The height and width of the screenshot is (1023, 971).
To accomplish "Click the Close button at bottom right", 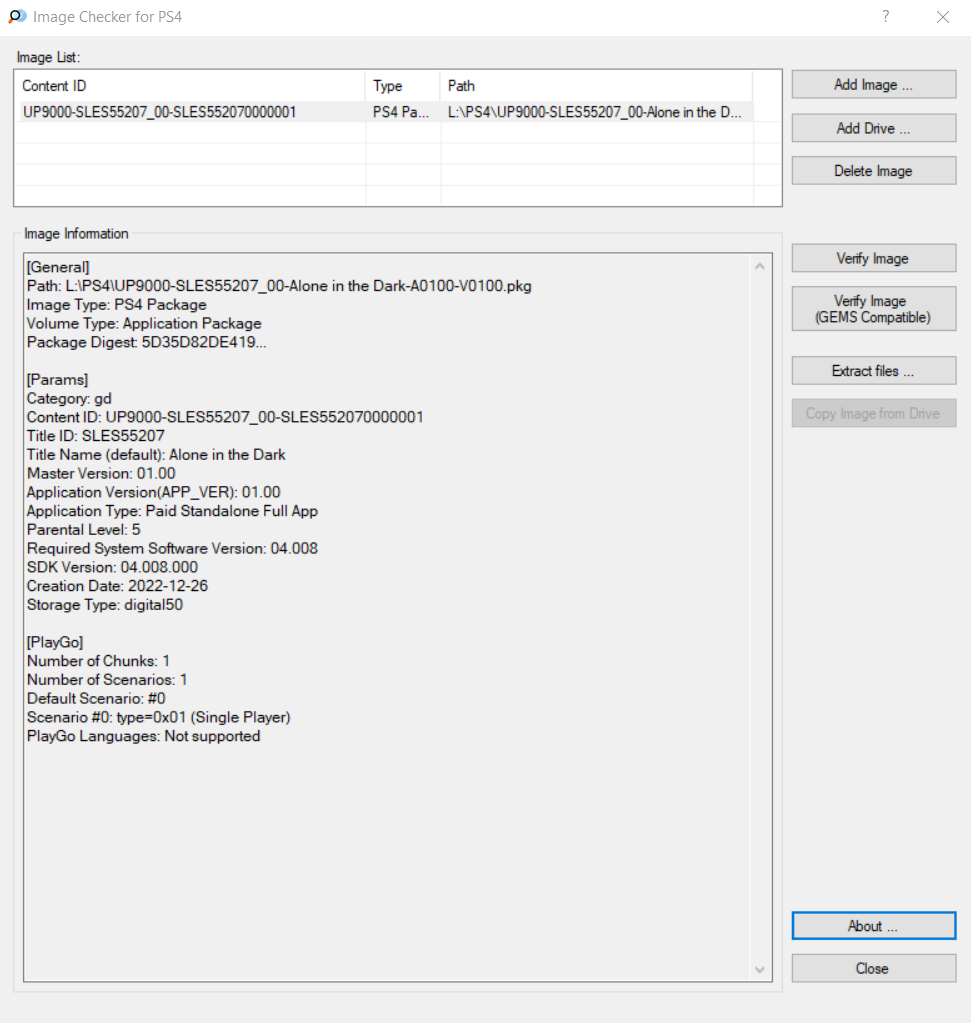I will [873, 968].
